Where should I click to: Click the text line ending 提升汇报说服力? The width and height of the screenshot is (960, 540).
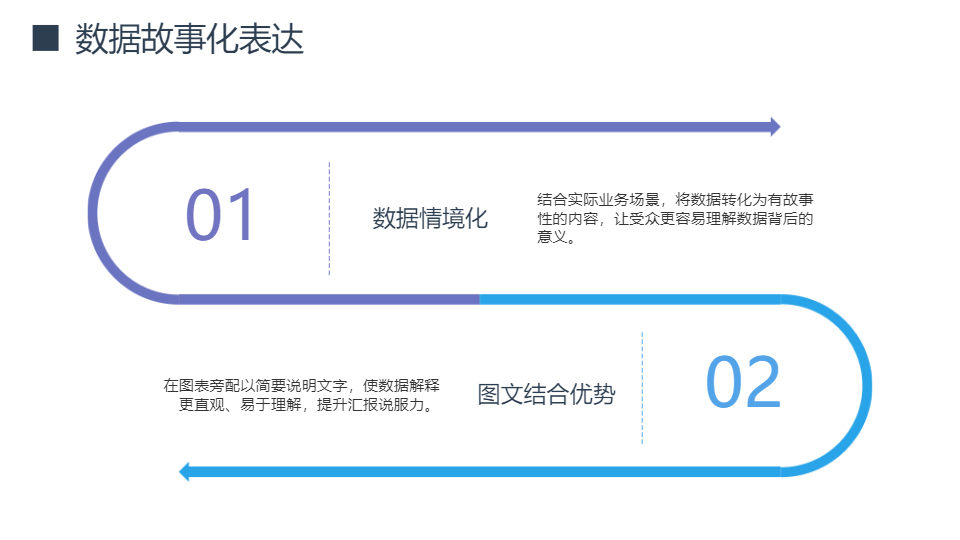(306, 405)
